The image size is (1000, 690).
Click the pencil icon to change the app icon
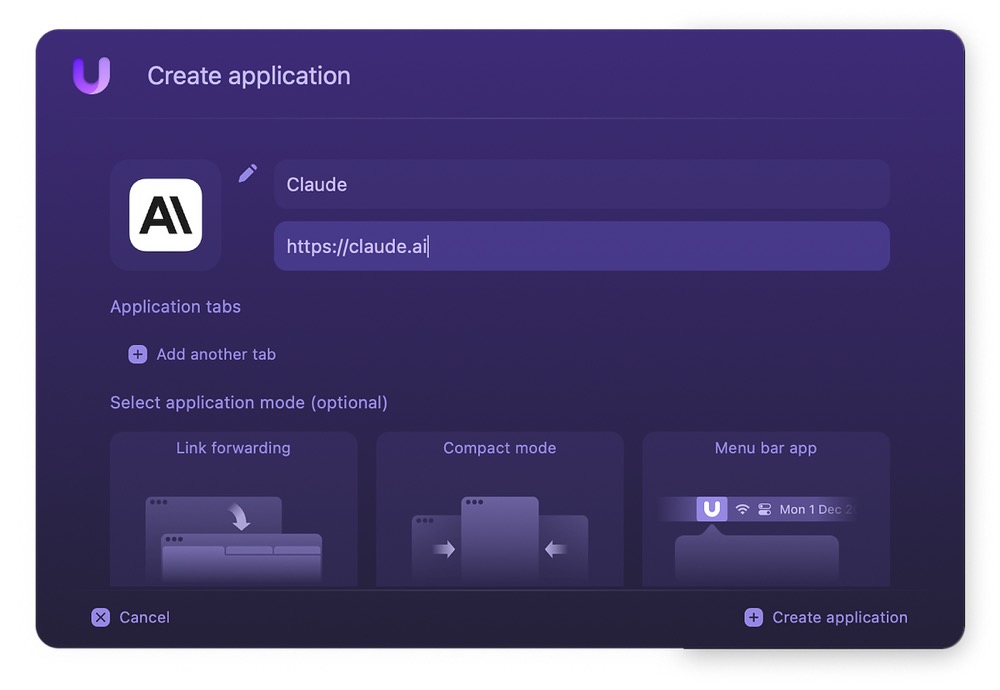tap(247, 172)
